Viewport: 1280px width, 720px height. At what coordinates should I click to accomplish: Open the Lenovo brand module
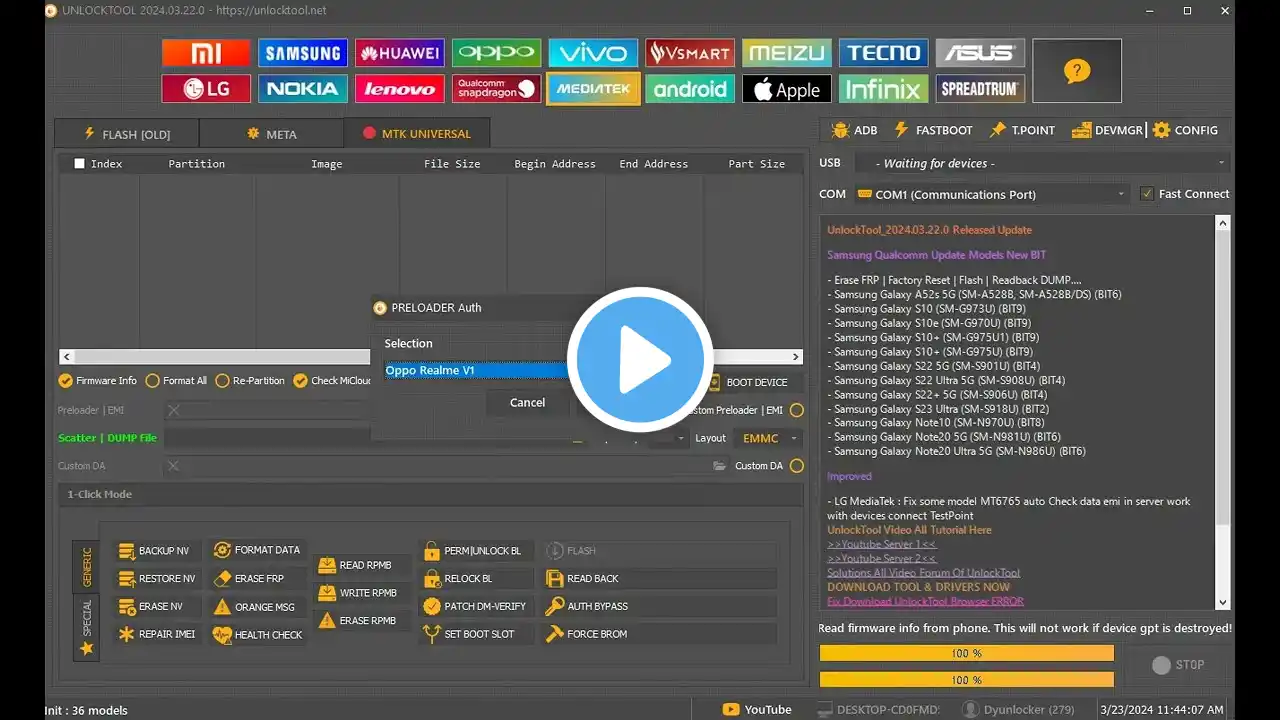pos(399,89)
